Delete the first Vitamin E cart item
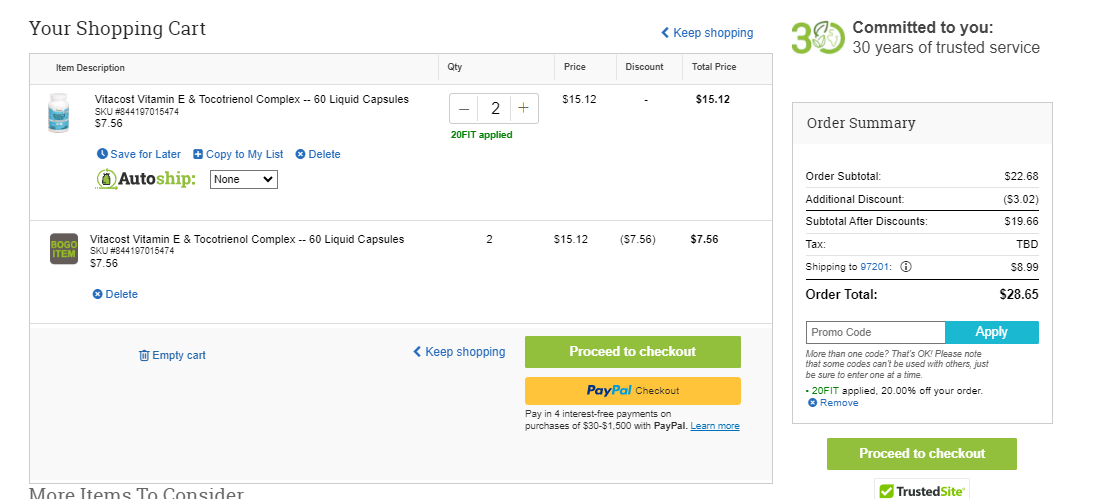 coord(318,154)
